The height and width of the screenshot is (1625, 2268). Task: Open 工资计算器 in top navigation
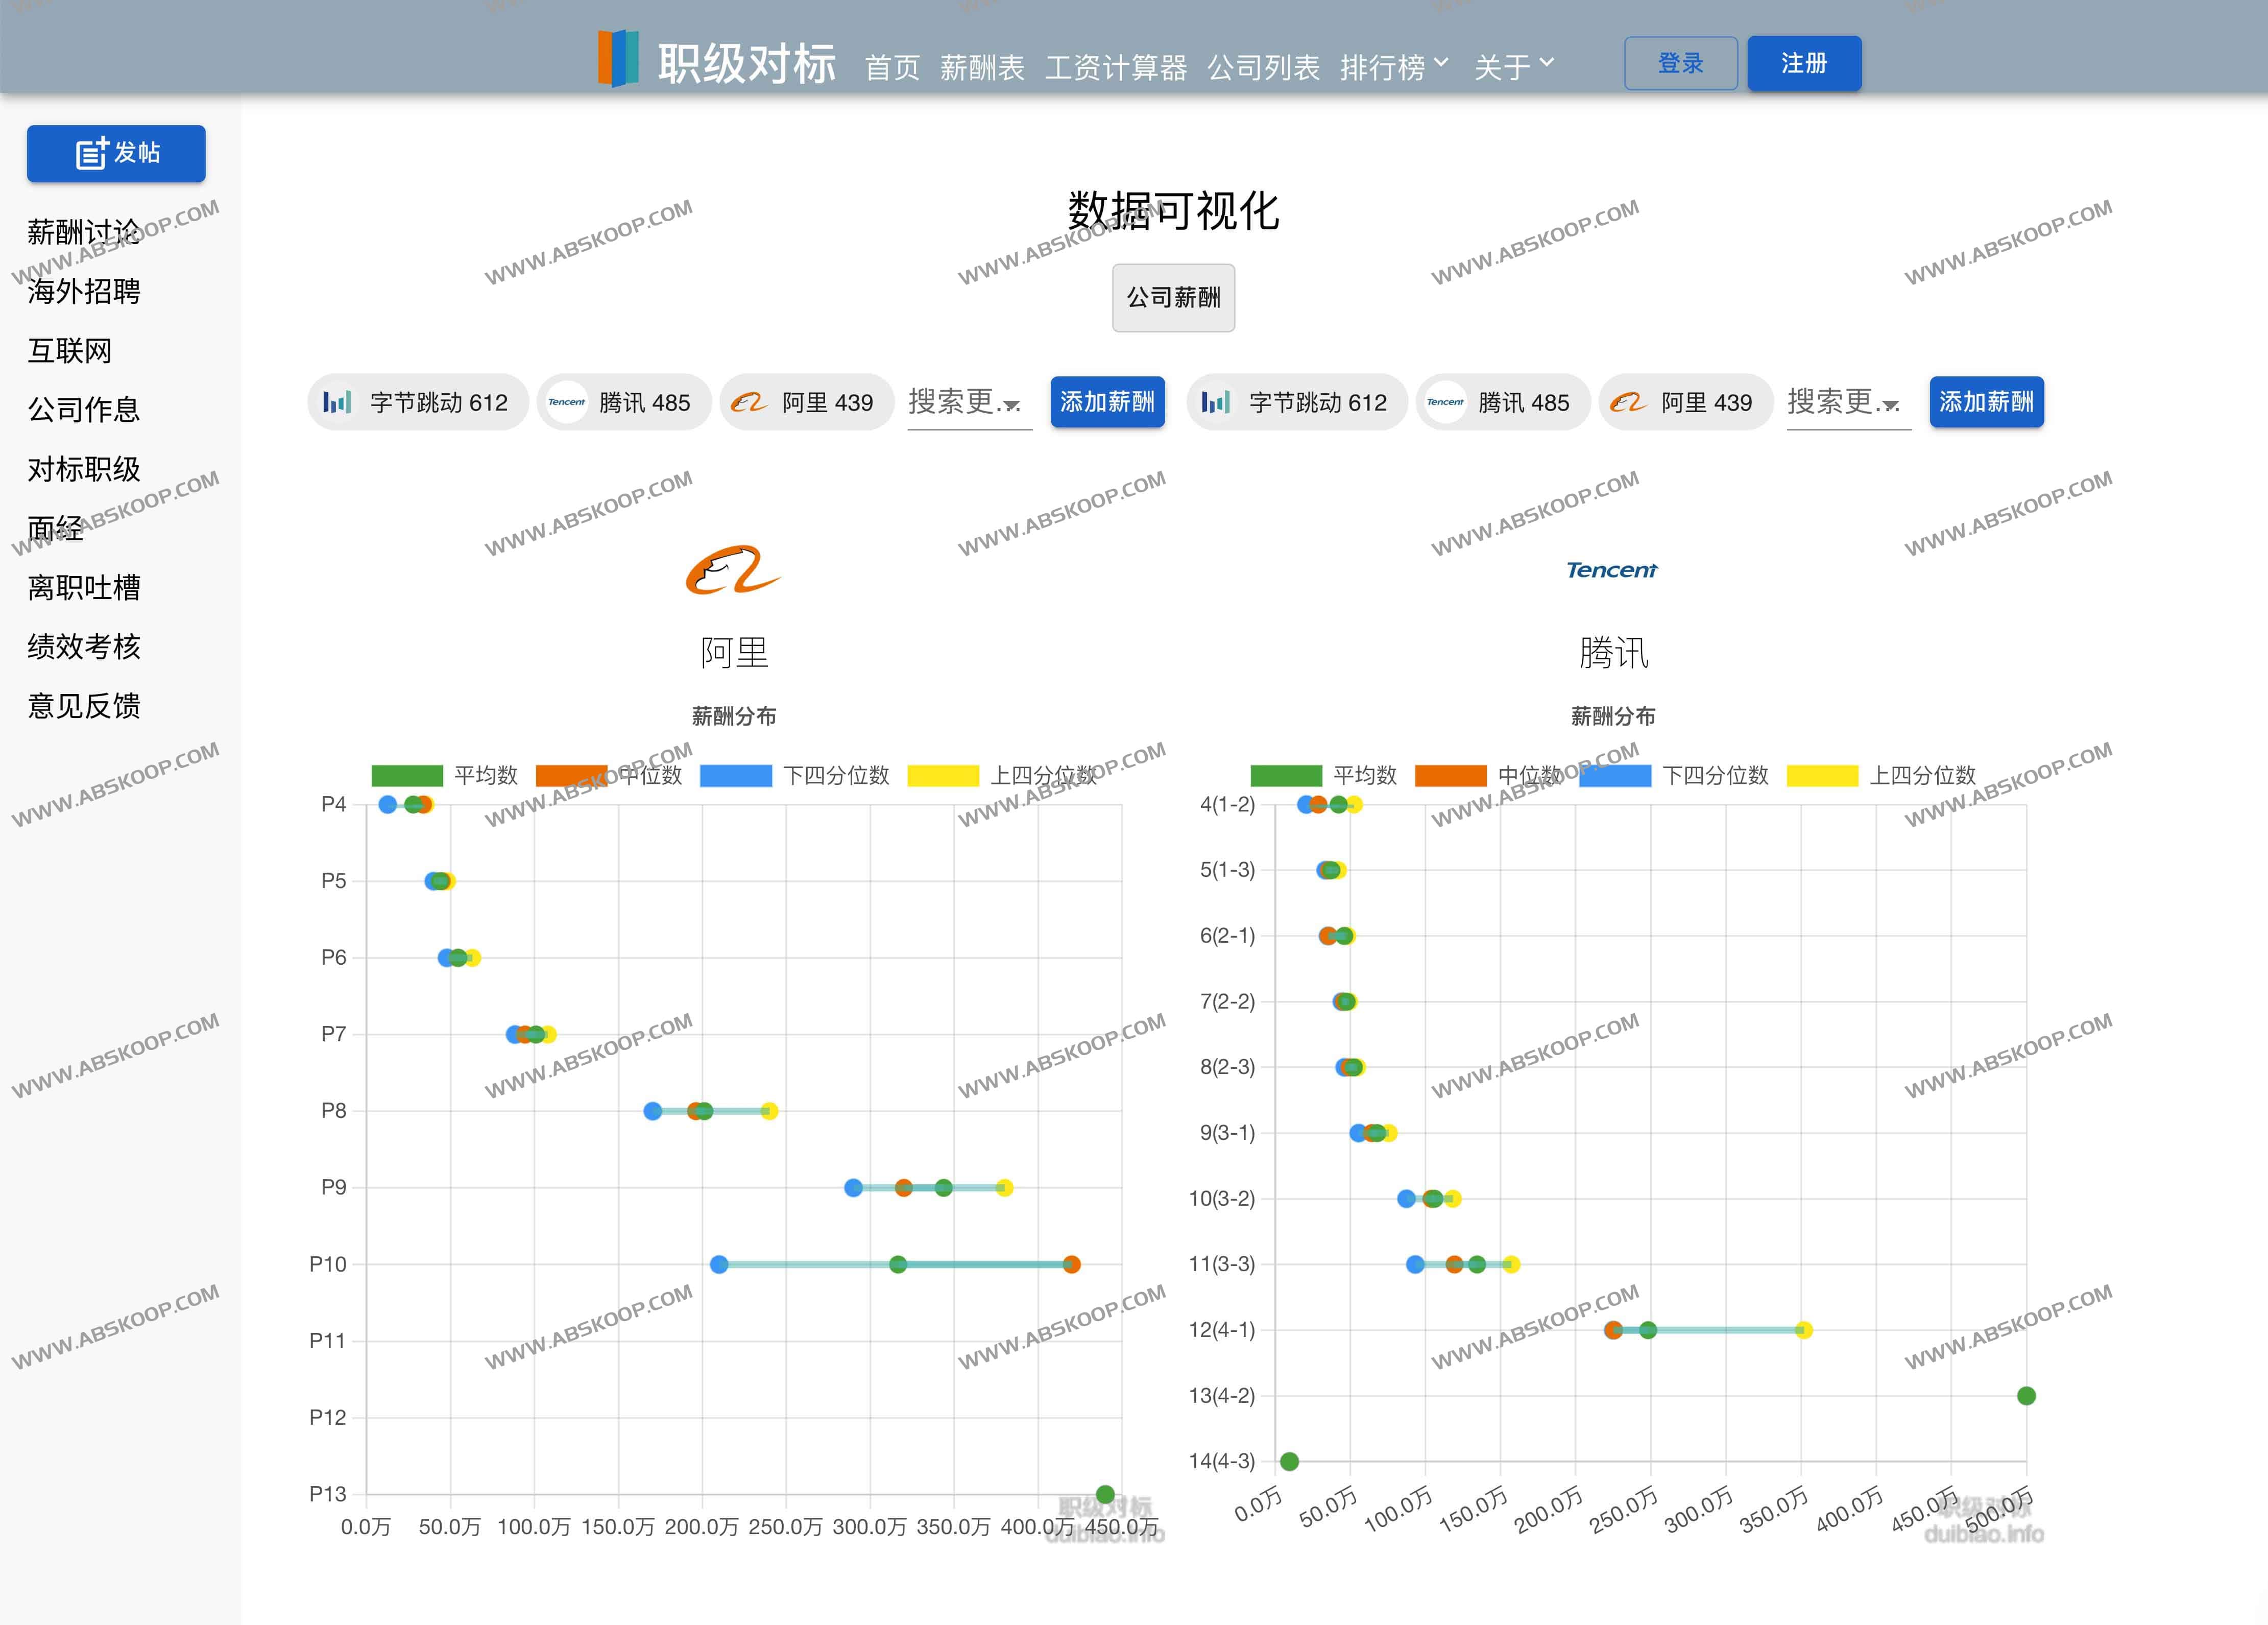tap(1116, 67)
